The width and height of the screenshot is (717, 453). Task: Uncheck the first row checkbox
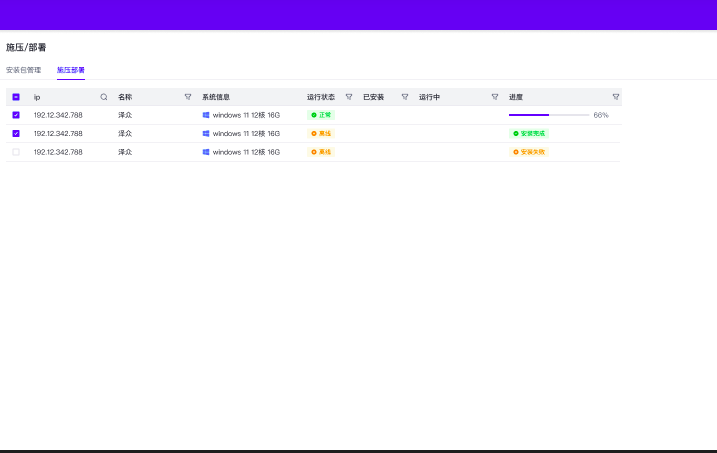point(16,115)
